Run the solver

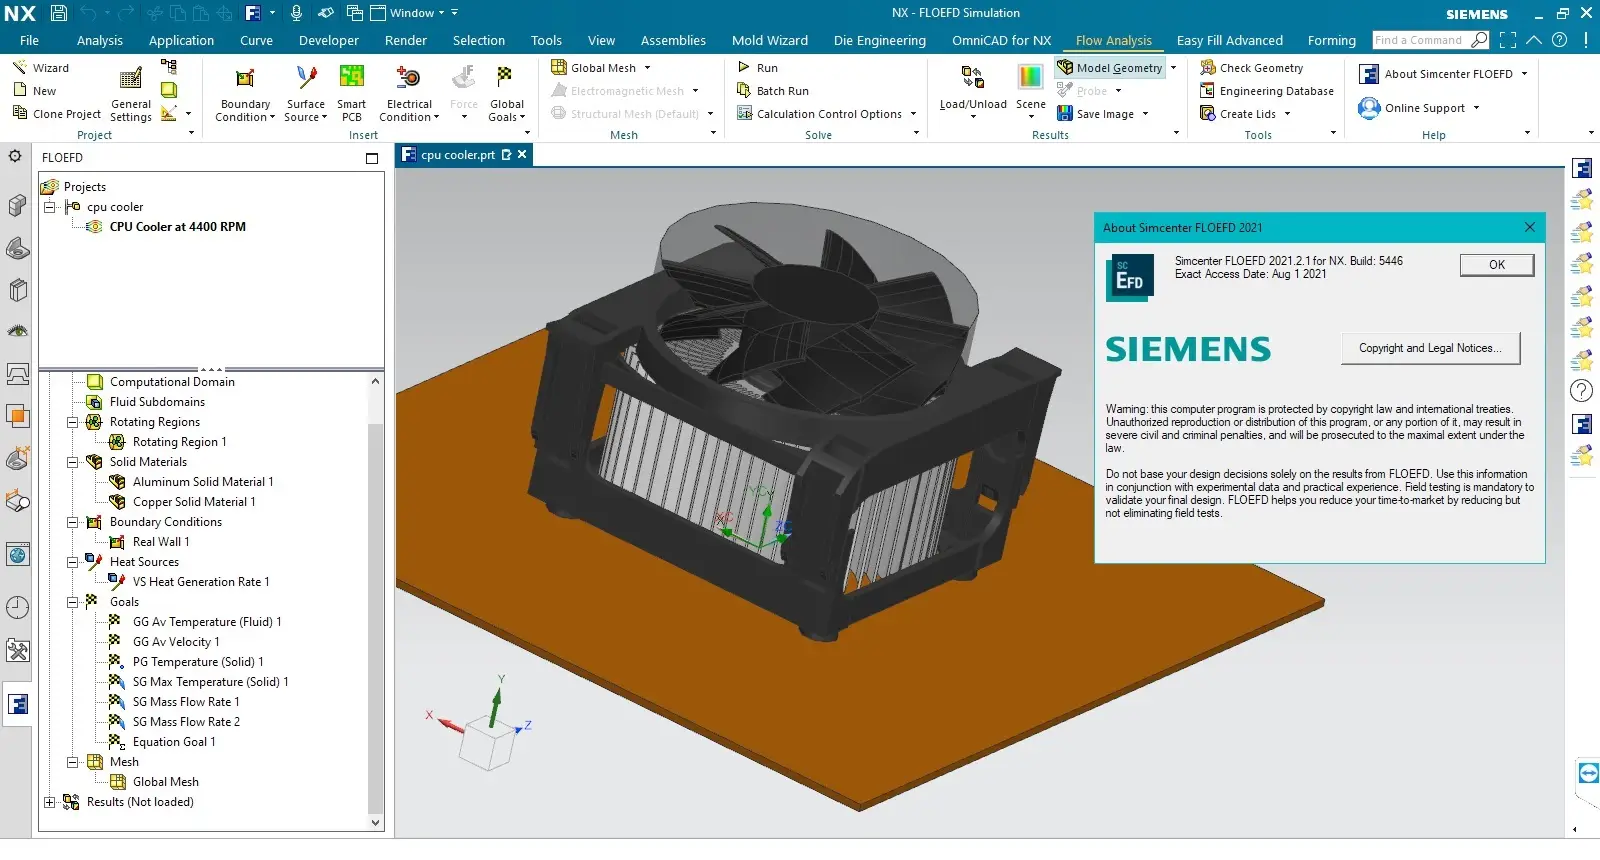tap(758, 68)
